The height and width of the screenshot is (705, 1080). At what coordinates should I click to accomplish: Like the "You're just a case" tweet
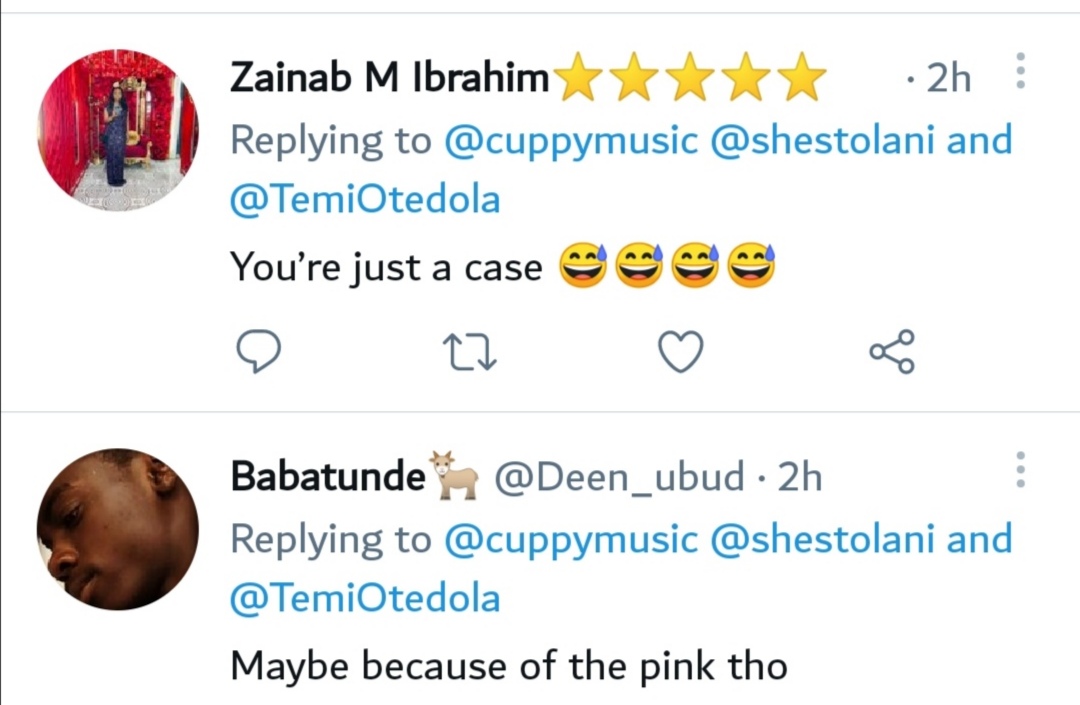(x=681, y=351)
